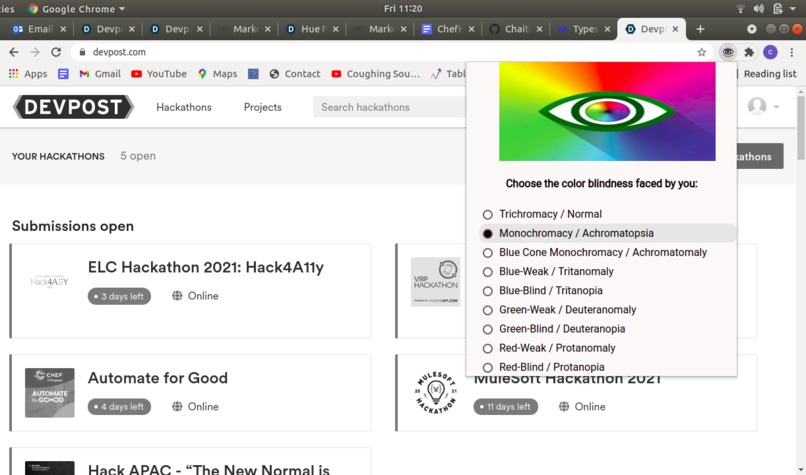Open the Hack APAC hackathon title
806x475 pixels.
pyautogui.click(x=209, y=469)
